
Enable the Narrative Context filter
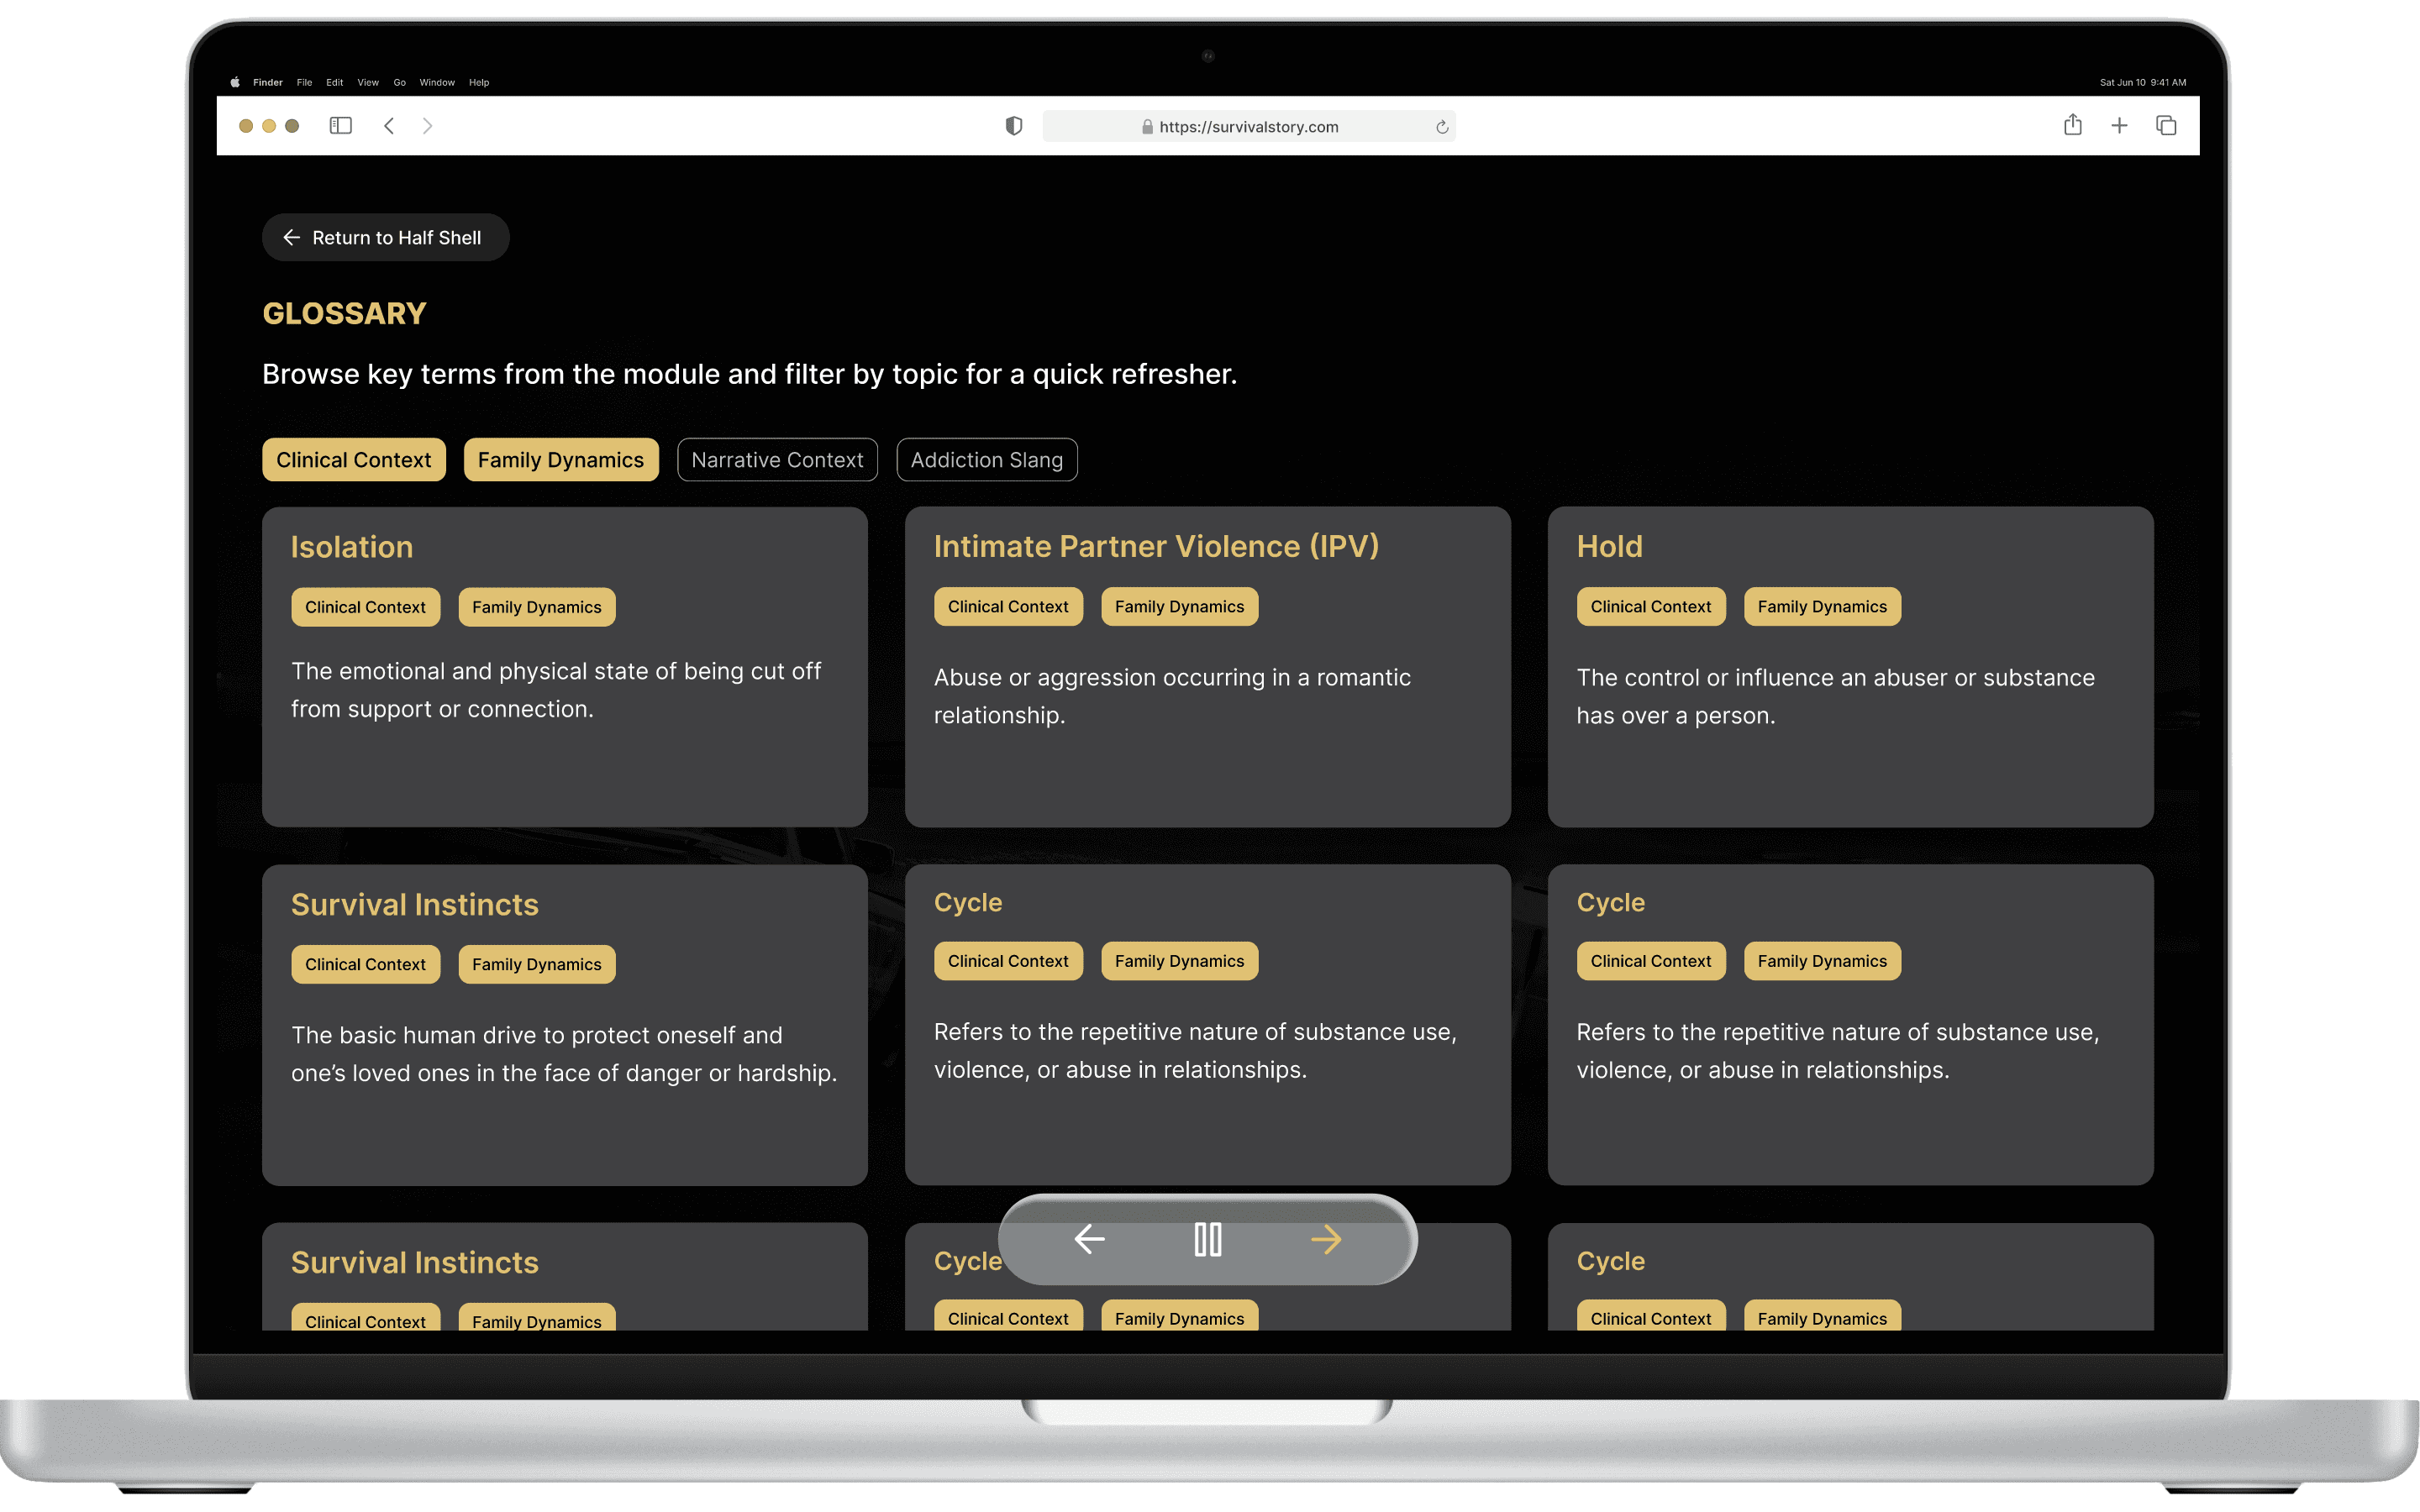point(776,460)
